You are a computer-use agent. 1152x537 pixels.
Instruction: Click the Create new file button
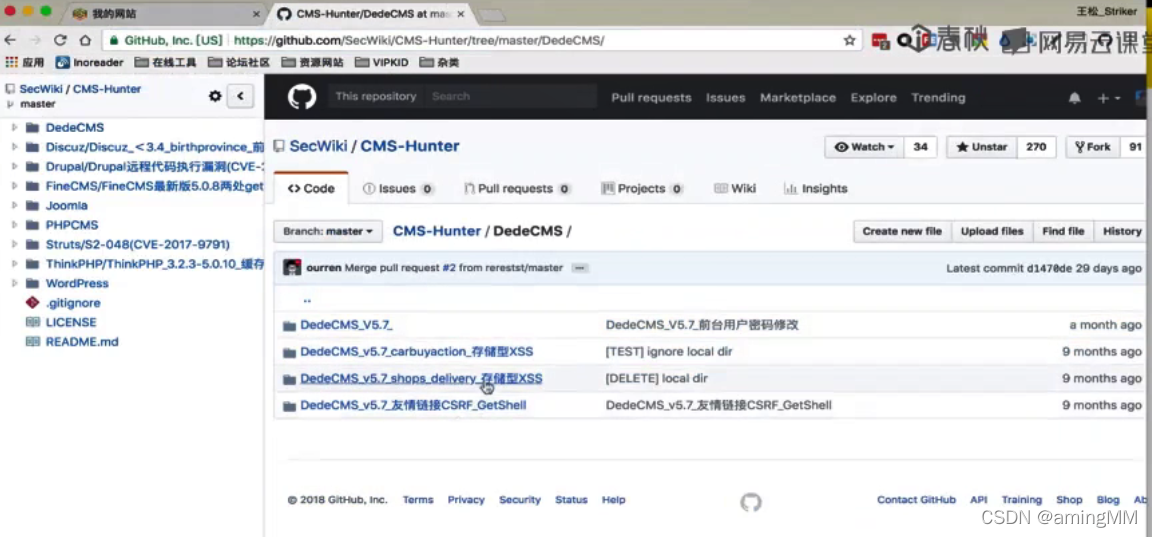[x=902, y=231]
